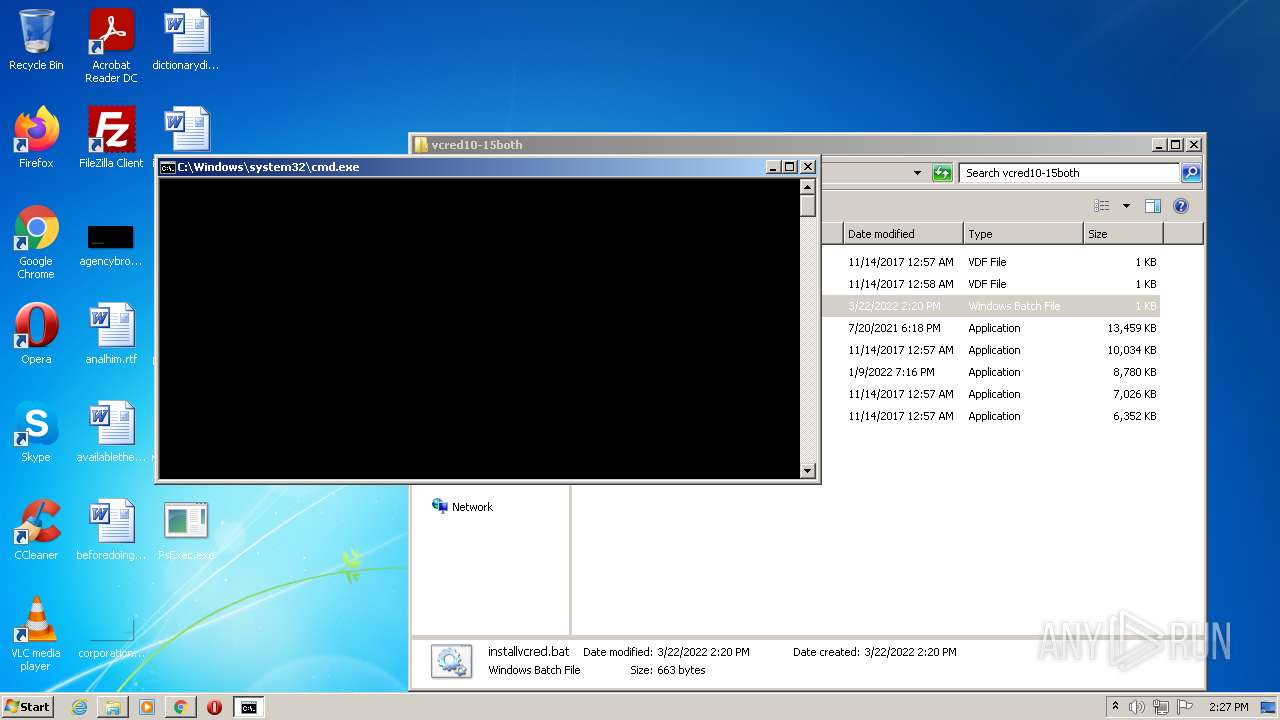Image resolution: width=1280 pixels, height=720 pixels.
Task: Open Explorer help icon
Action: pyautogui.click(x=1180, y=206)
